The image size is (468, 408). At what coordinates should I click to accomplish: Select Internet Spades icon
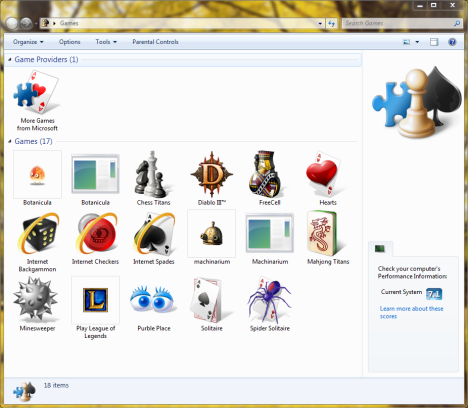154,234
